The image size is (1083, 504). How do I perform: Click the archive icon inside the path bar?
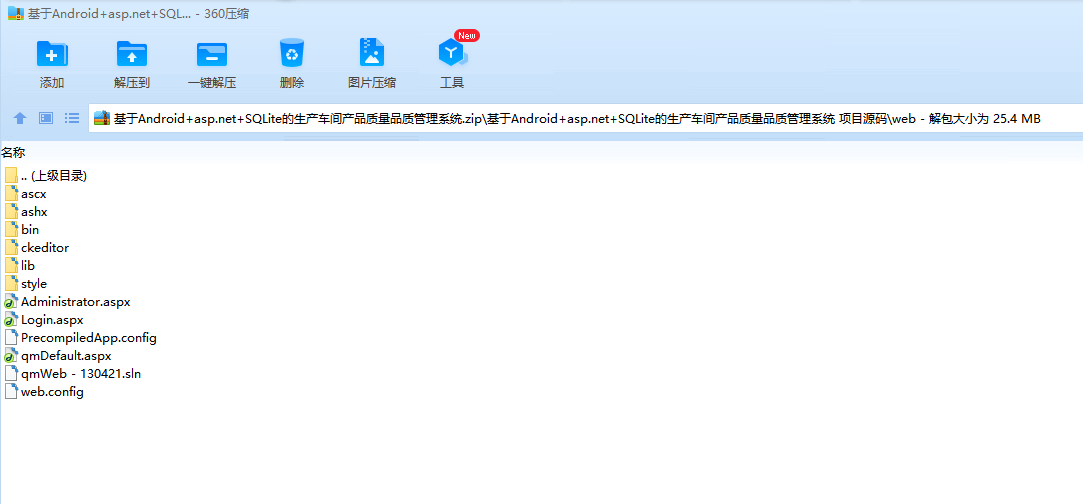(x=102, y=118)
